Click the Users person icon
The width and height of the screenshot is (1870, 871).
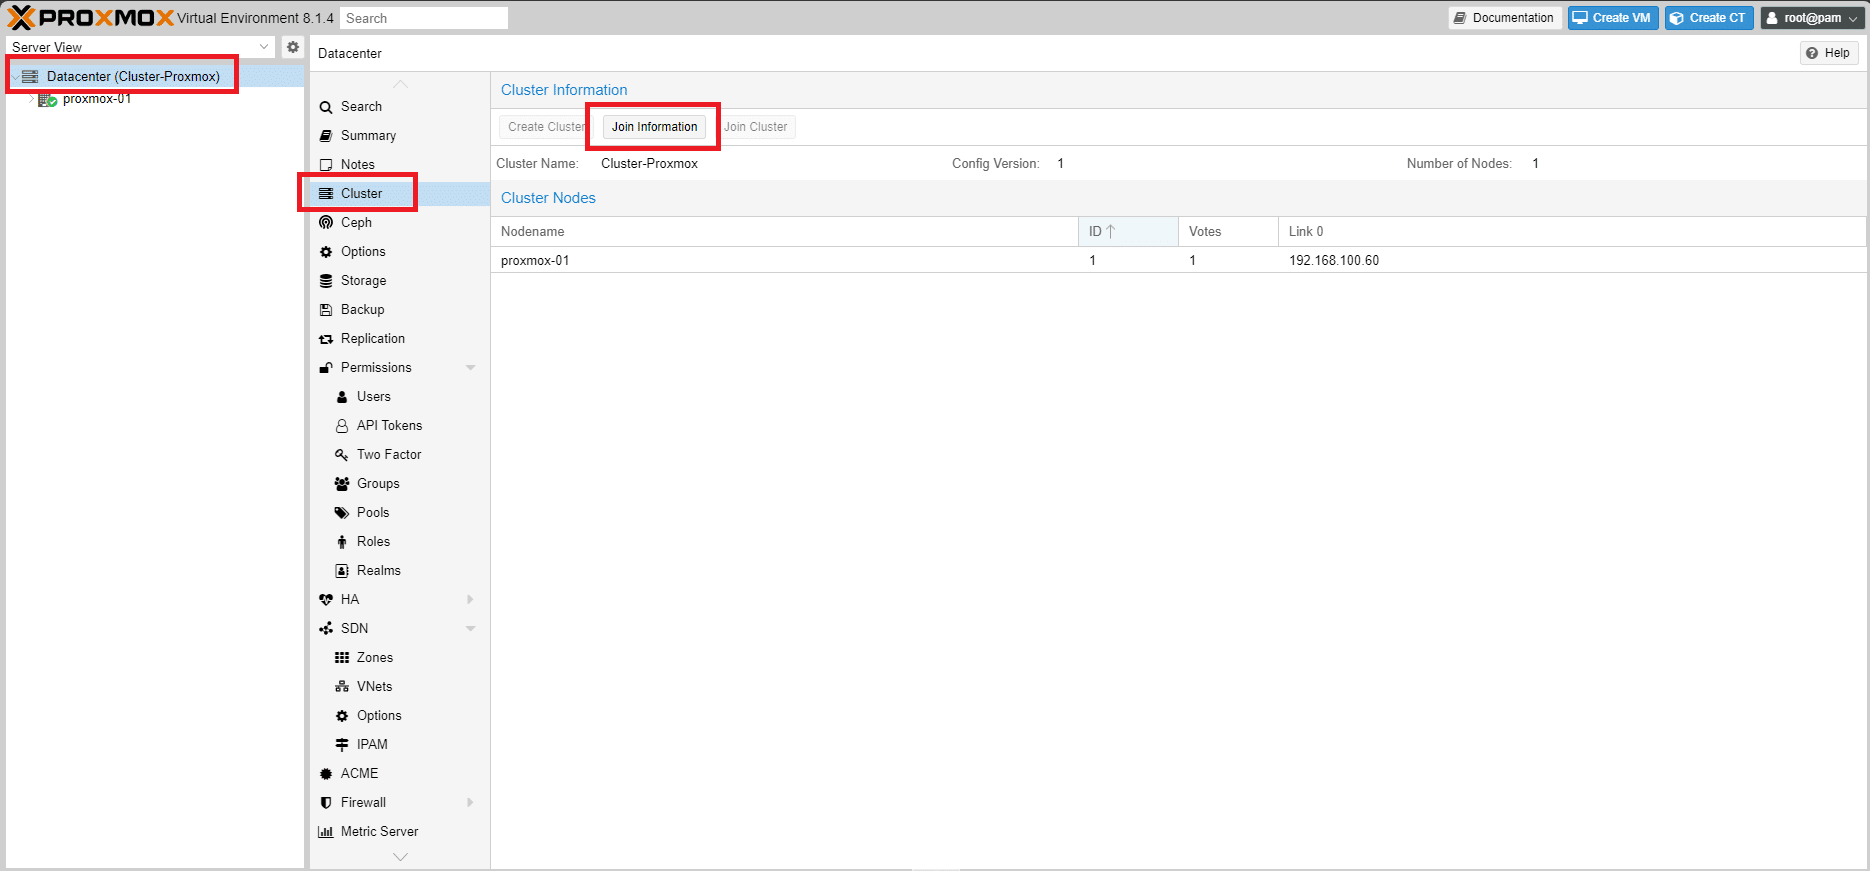coord(342,397)
